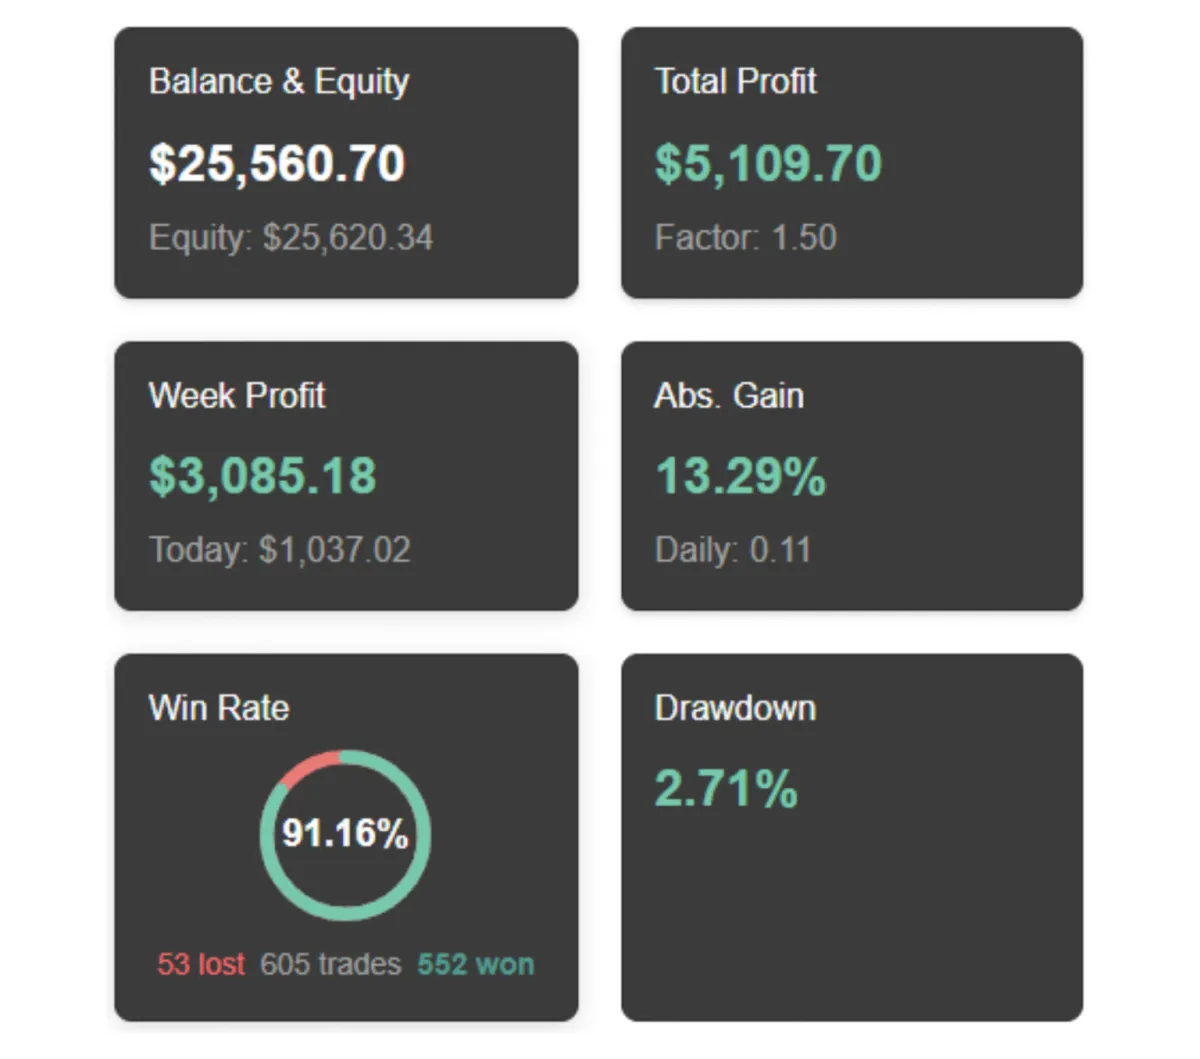
Task: Select the Factor: 1.50 label
Action: [745, 237]
